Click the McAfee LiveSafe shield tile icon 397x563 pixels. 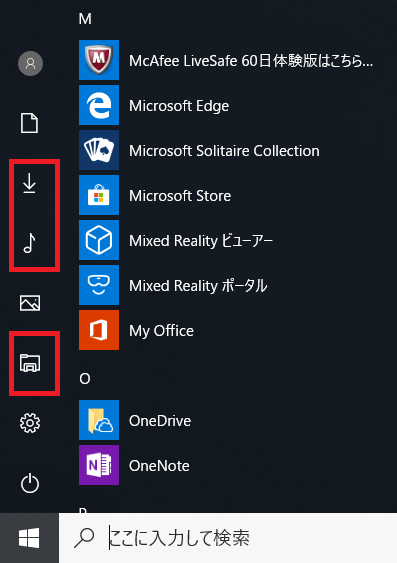(99, 60)
